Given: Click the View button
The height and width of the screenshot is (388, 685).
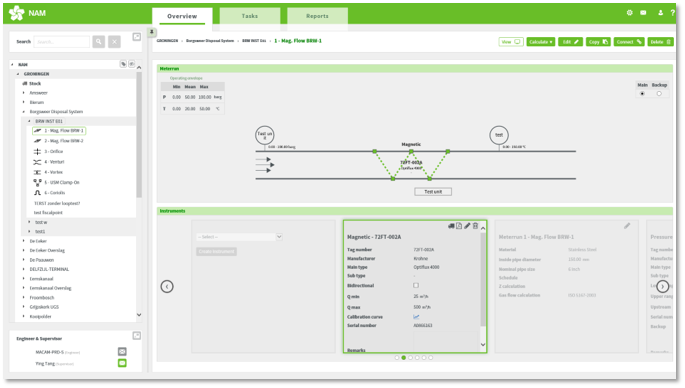Looking at the screenshot, I should pos(511,42).
